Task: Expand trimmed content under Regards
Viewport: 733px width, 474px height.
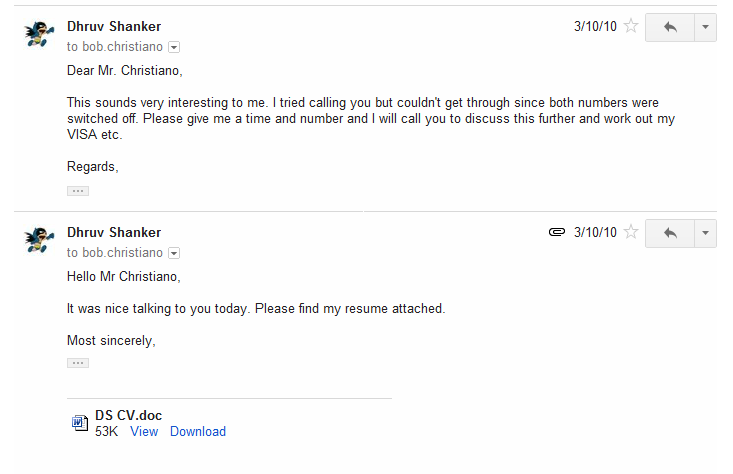Action: [78, 191]
